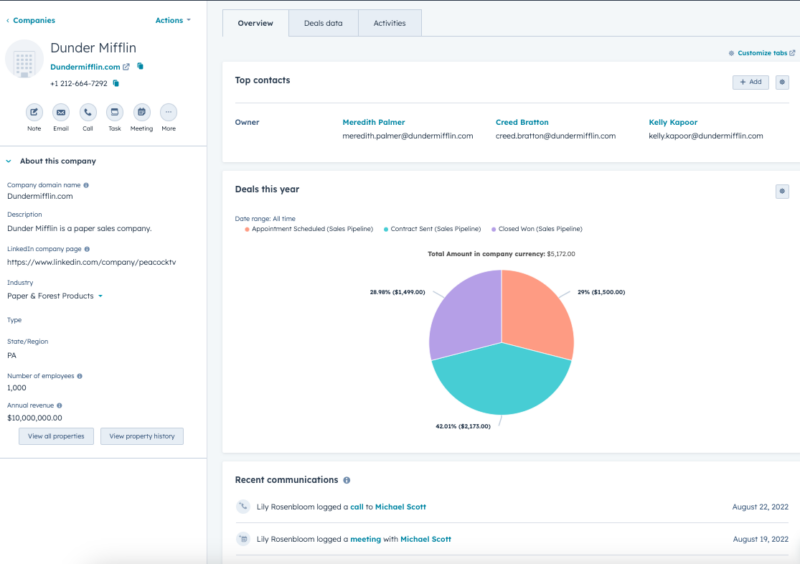Click the Email icon button
Screen dimensions: 800x564
pyautogui.click(x=61, y=112)
